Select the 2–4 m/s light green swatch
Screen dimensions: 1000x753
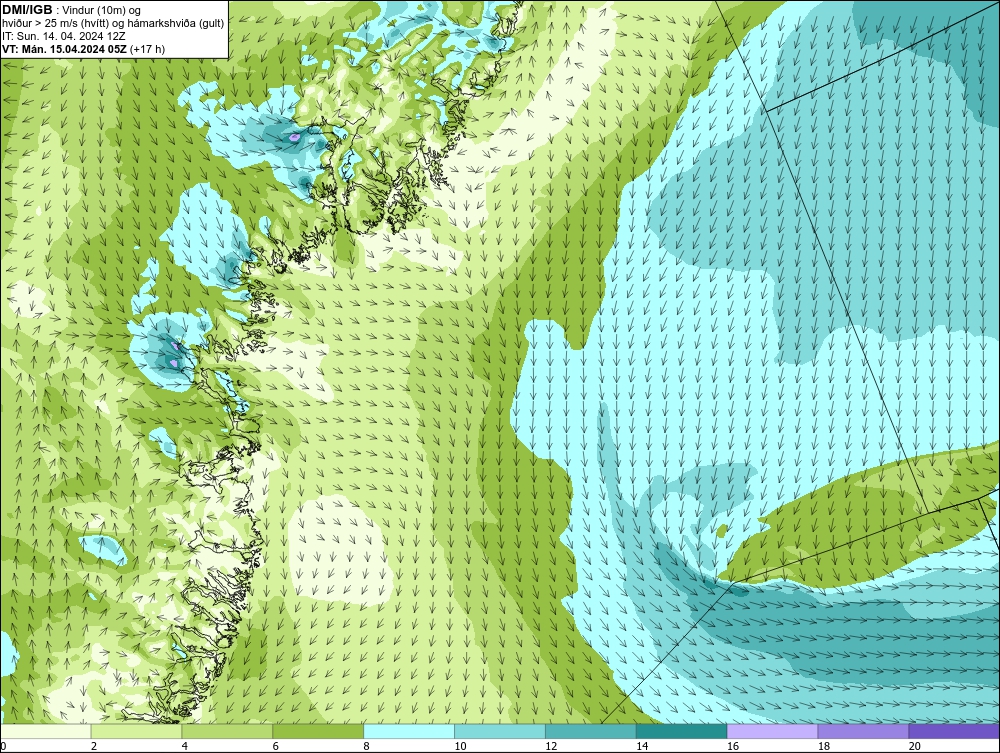tap(136, 731)
